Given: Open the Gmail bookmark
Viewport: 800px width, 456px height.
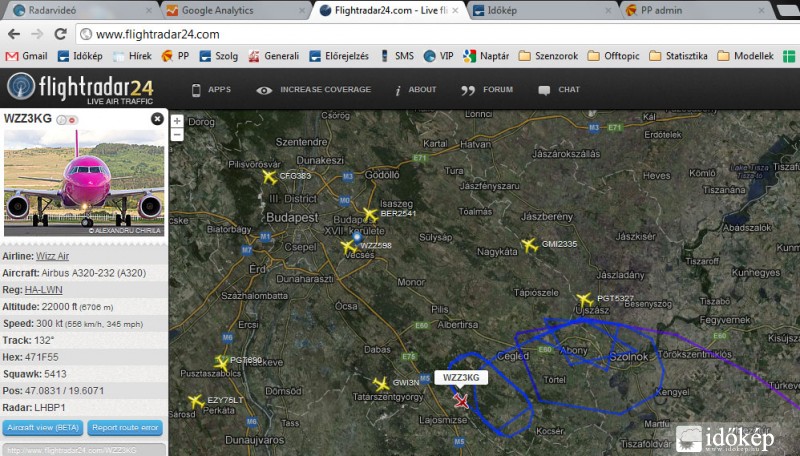Looking at the screenshot, I should tap(27, 56).
